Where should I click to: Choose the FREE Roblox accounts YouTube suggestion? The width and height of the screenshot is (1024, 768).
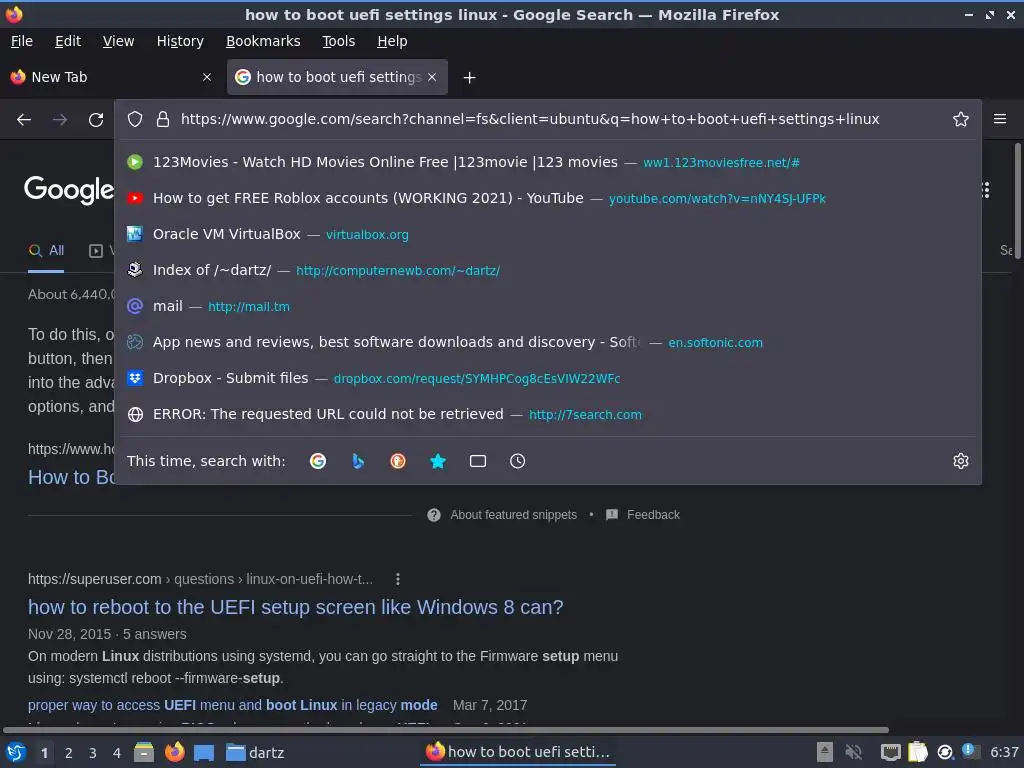(547, 198)
